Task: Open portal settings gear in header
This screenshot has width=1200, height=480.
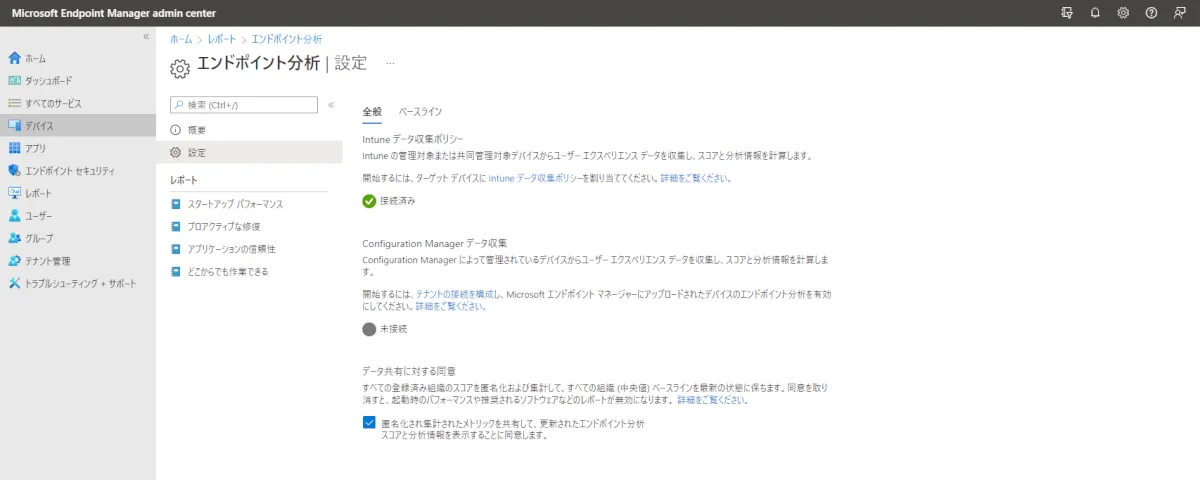Action: coord(1123,13)
